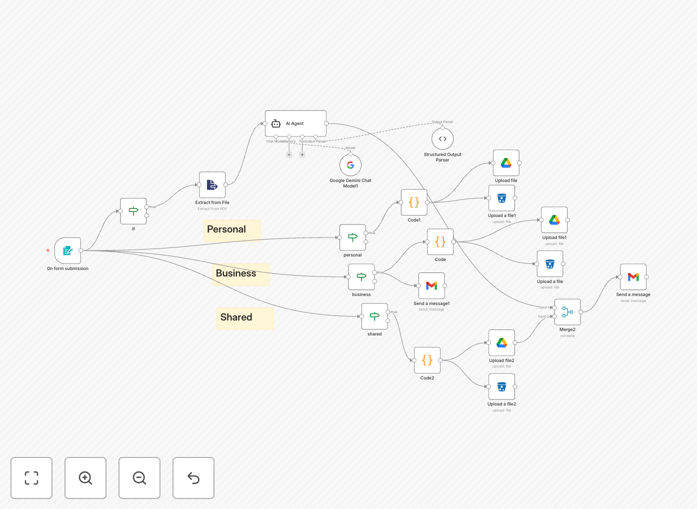This screenshot has width=697, height=509.
Task: Select the node labeled Code
Action: [440, 241]
